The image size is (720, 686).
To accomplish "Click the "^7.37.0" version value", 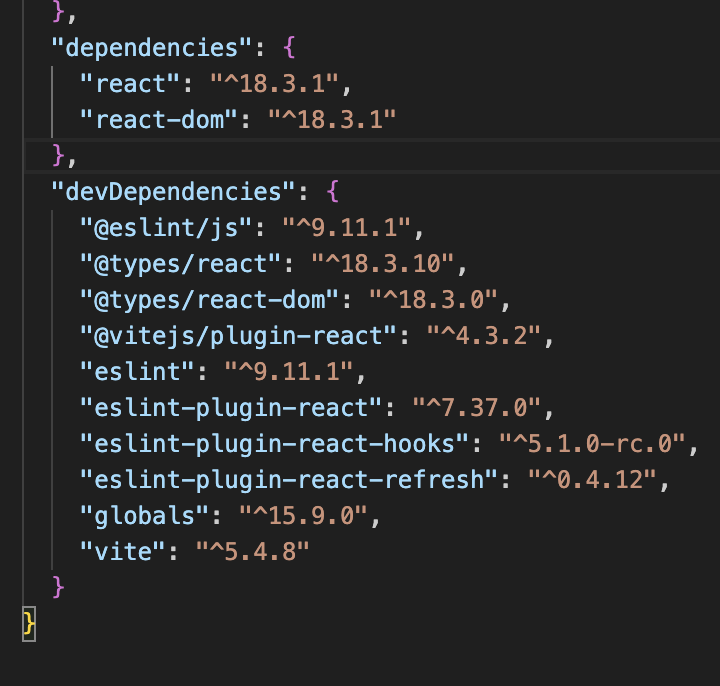I will (477, 407).
